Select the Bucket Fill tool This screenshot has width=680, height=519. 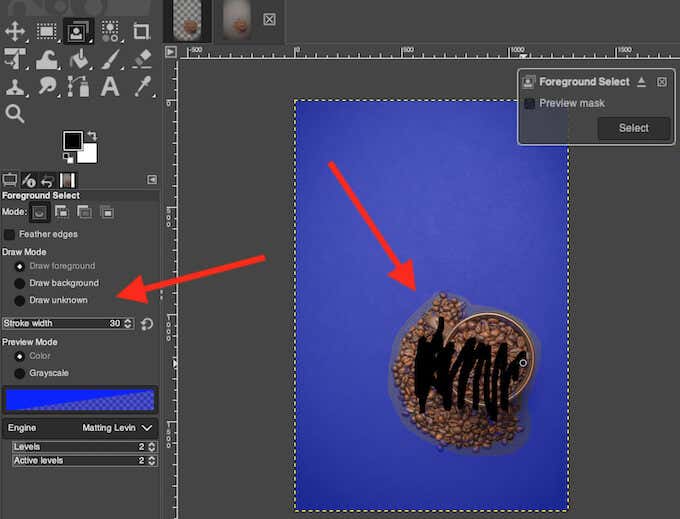[78, 59]
